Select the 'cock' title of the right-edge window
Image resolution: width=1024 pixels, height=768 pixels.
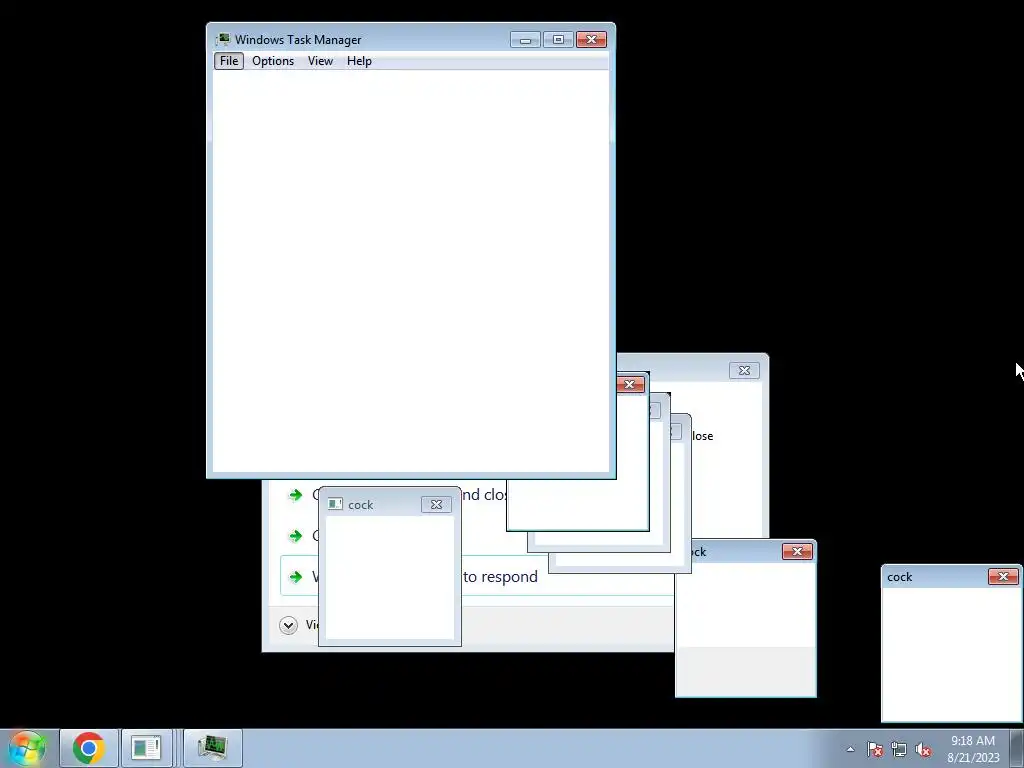tap(899, 577)
